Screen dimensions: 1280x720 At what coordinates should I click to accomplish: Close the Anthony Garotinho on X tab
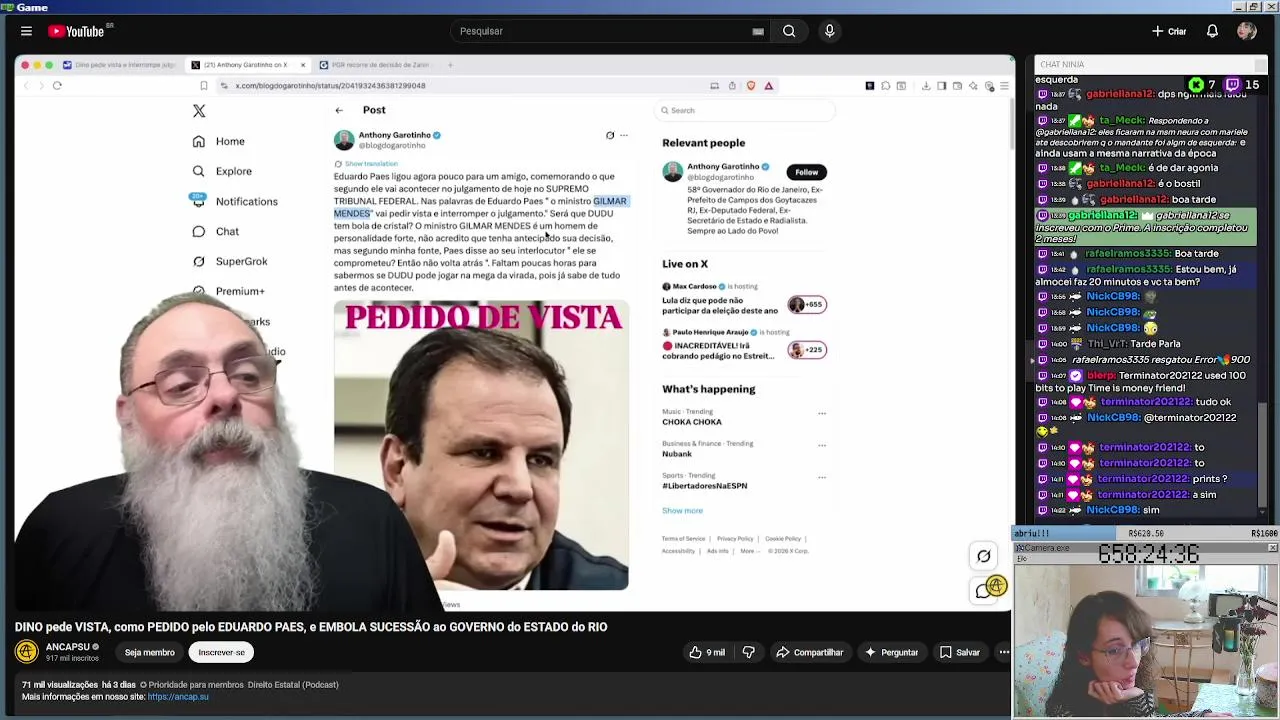pos(303,65)
